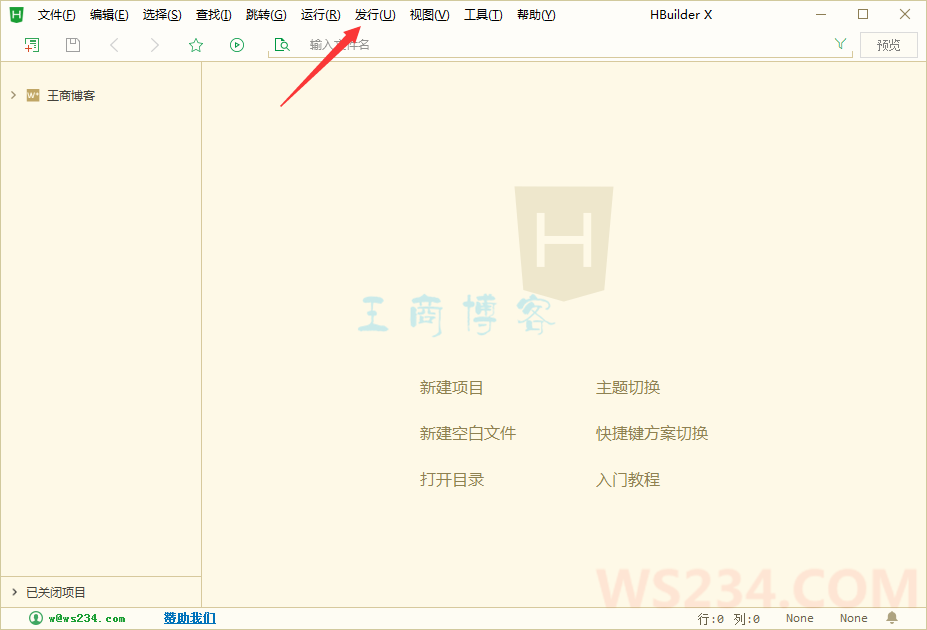Click the 列:0 status indicator
927x630 pixels.
[747, 619]
